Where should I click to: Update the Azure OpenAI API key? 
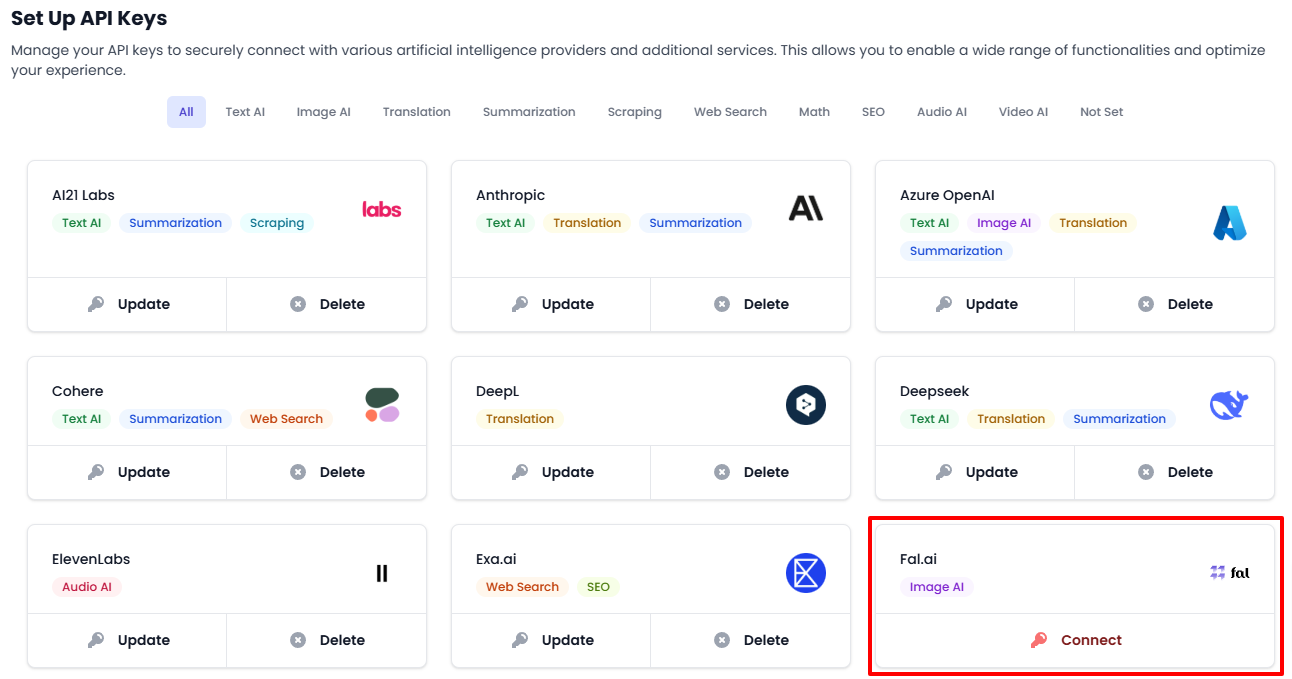tap(975, 304)
